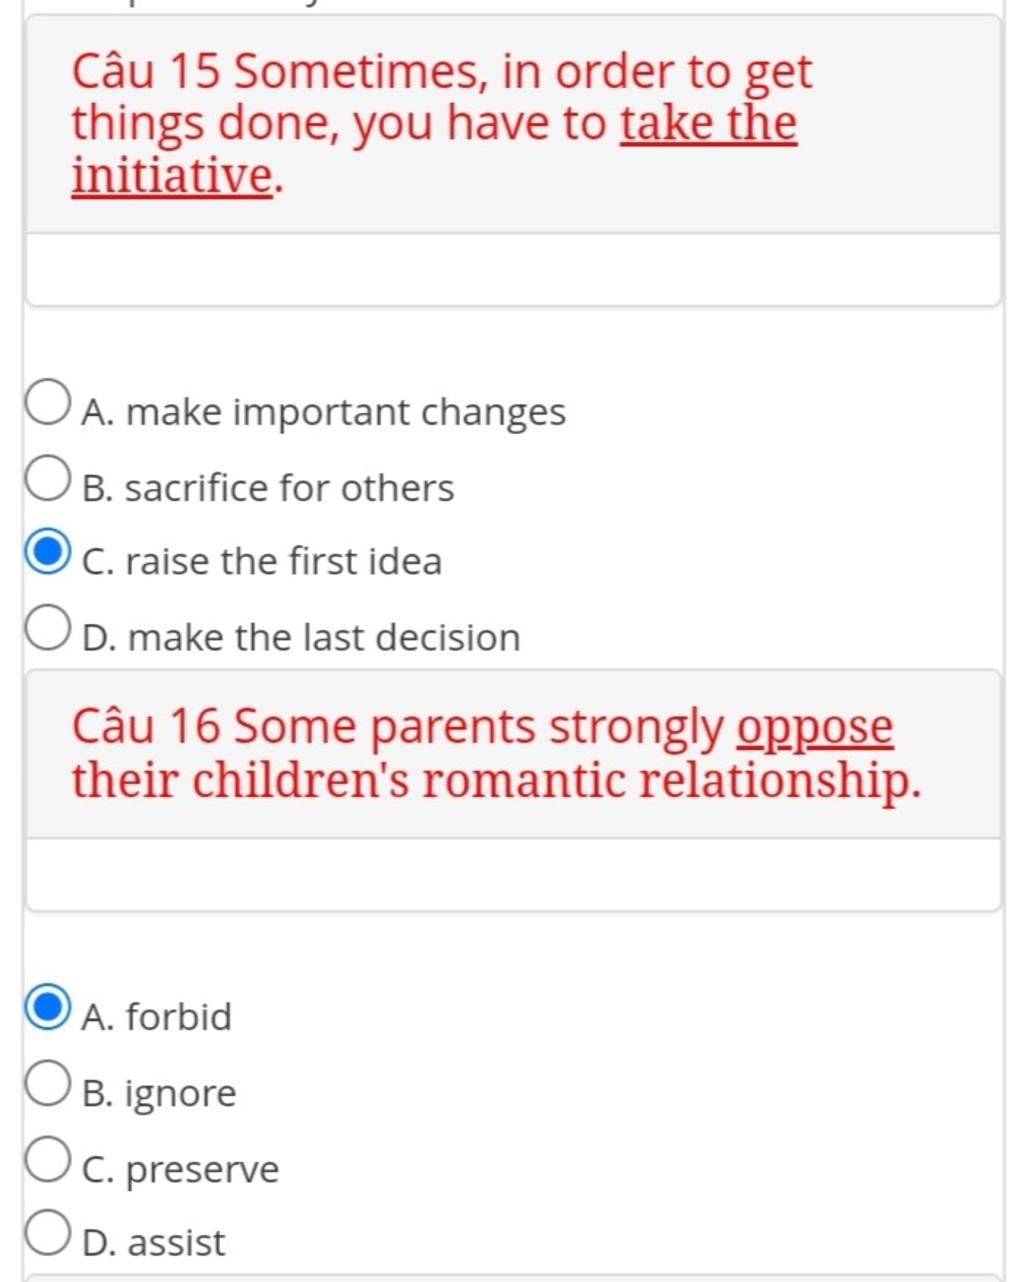1024x1282 pixels.
Task: Click the 'A. make important changes' label
Action: 324,412
